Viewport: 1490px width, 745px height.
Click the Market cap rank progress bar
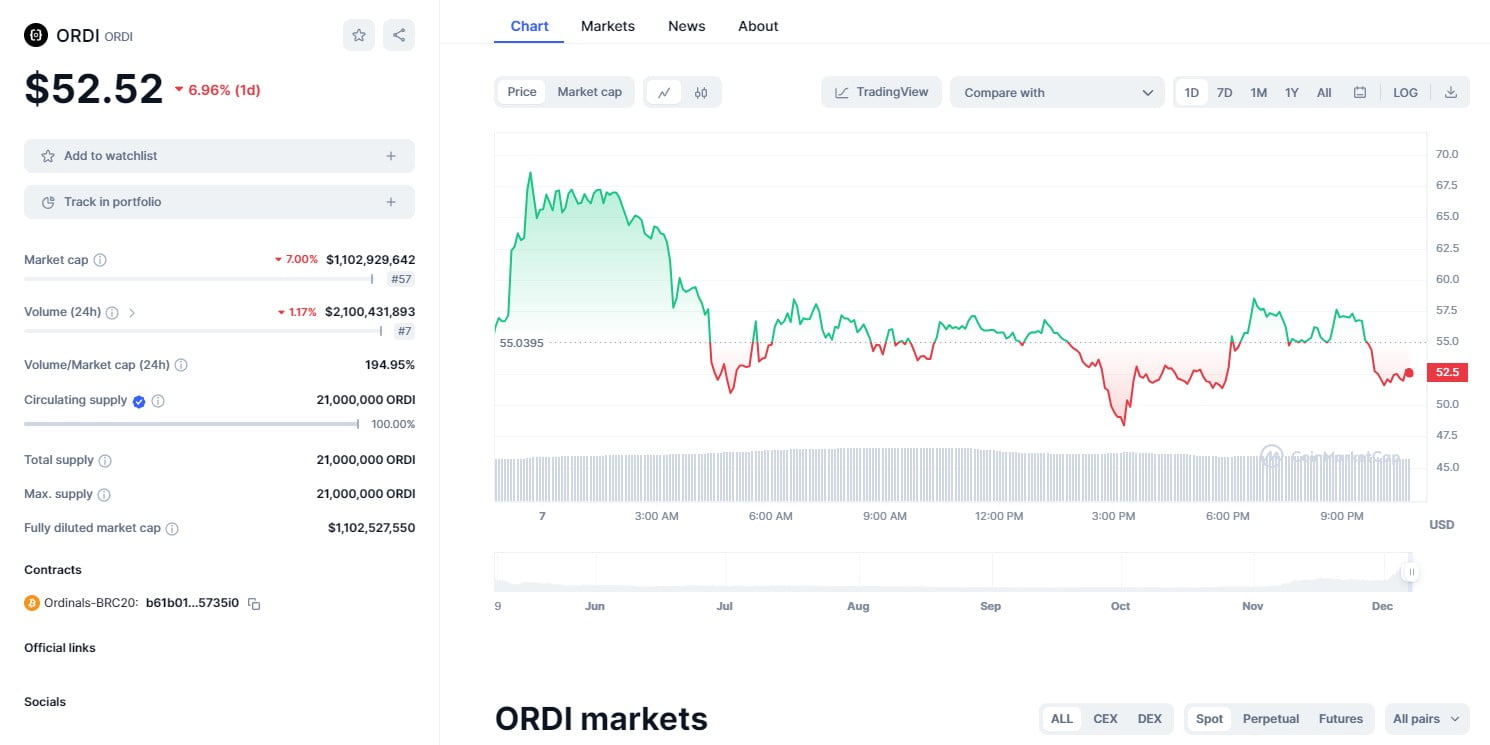(x=199, y=279)
